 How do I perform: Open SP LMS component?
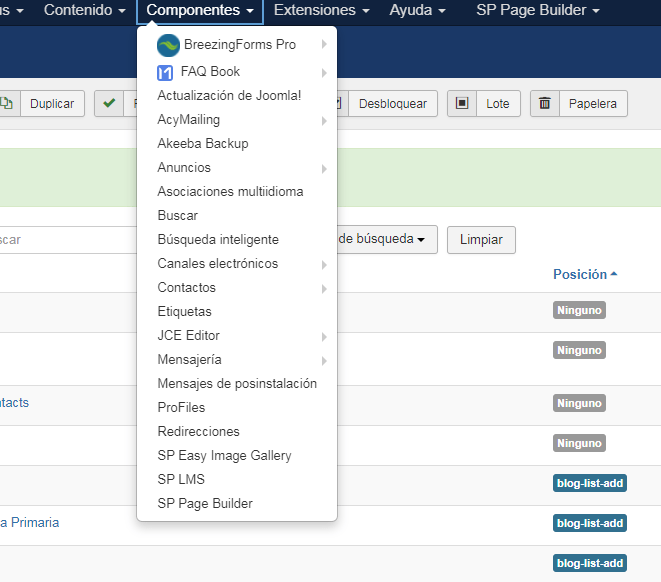click(x=181, y=480)
